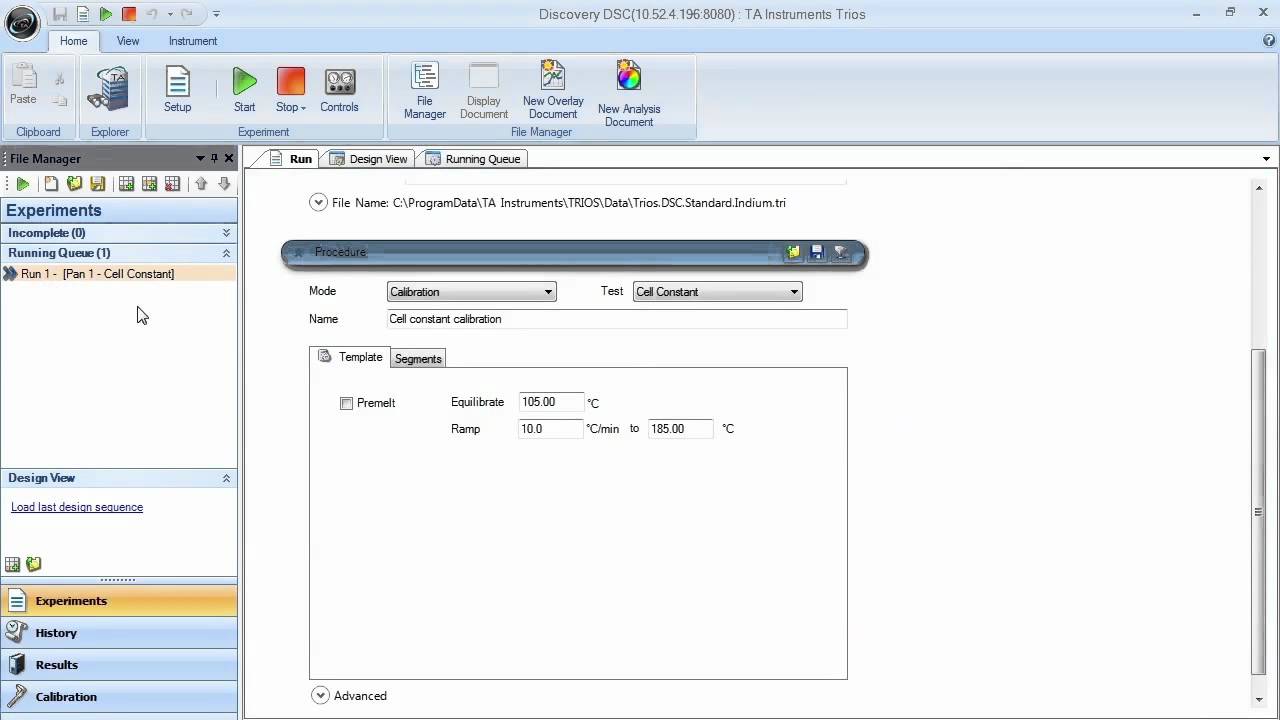
Task: Open the Explorer icon in ribbon
Action: [109, 90]
